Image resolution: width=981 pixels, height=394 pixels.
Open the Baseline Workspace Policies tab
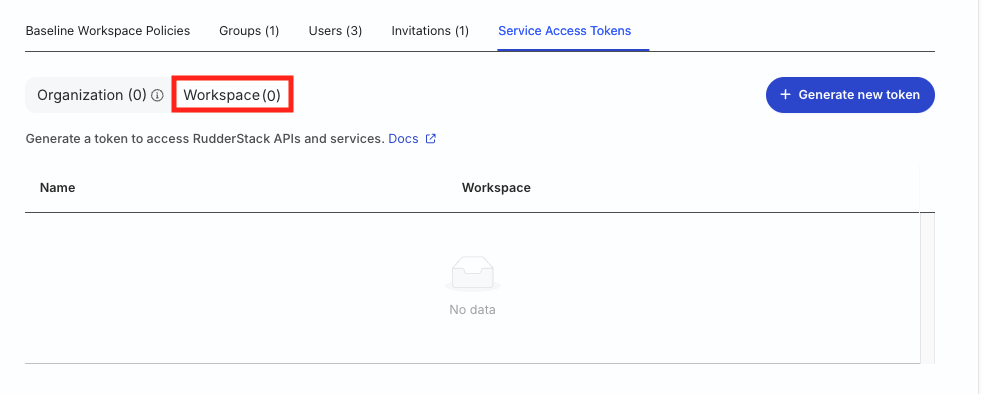pos(108,31)
